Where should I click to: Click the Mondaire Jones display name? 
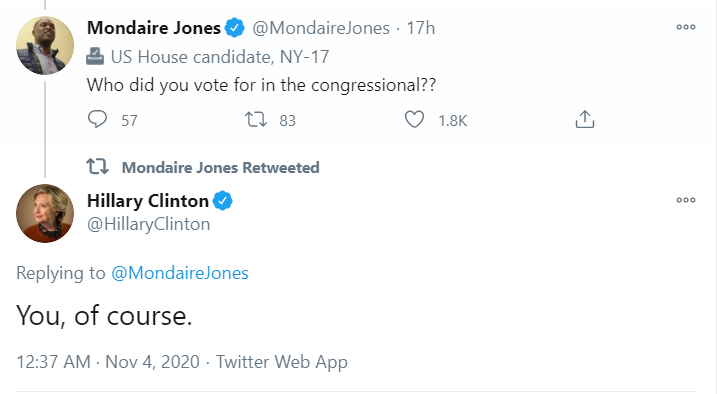[x=154, y=28]
